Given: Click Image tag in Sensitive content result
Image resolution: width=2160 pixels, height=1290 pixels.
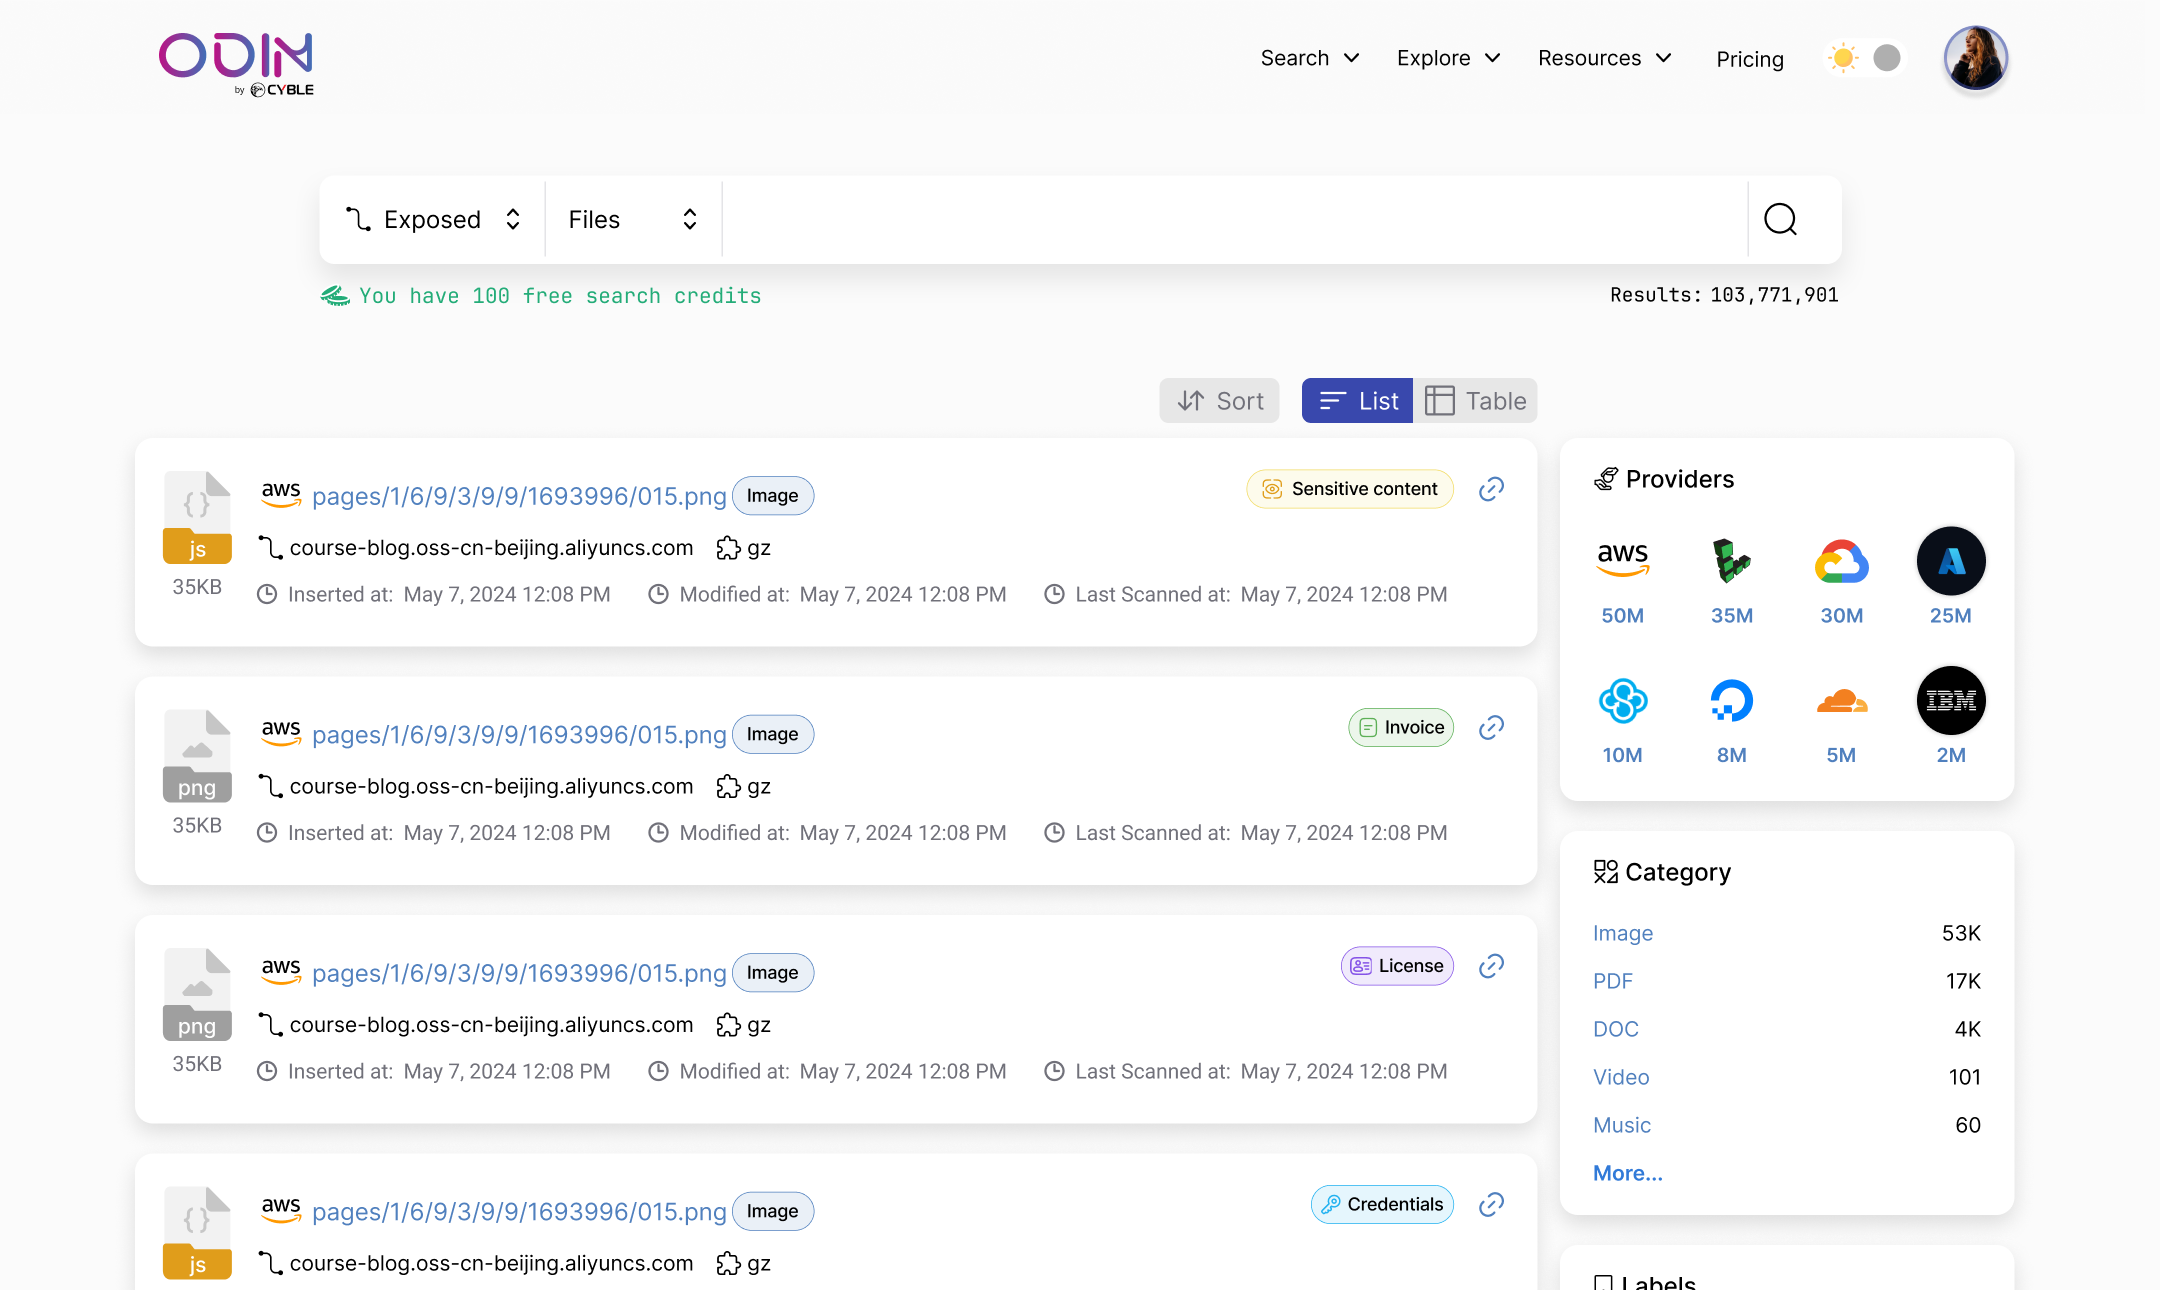Looking at the screenshot, I should click(x=773, y=496).
